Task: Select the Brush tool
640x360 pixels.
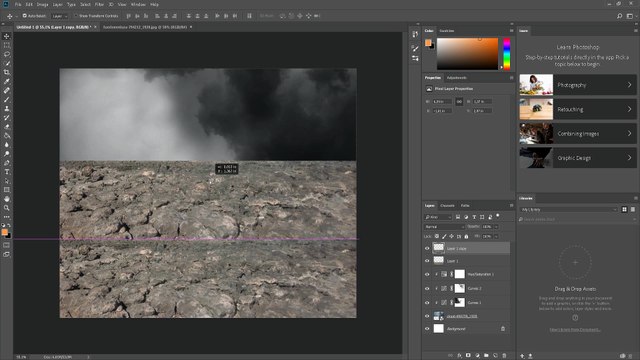Action: pyautogui.click(x=7, y=99)
